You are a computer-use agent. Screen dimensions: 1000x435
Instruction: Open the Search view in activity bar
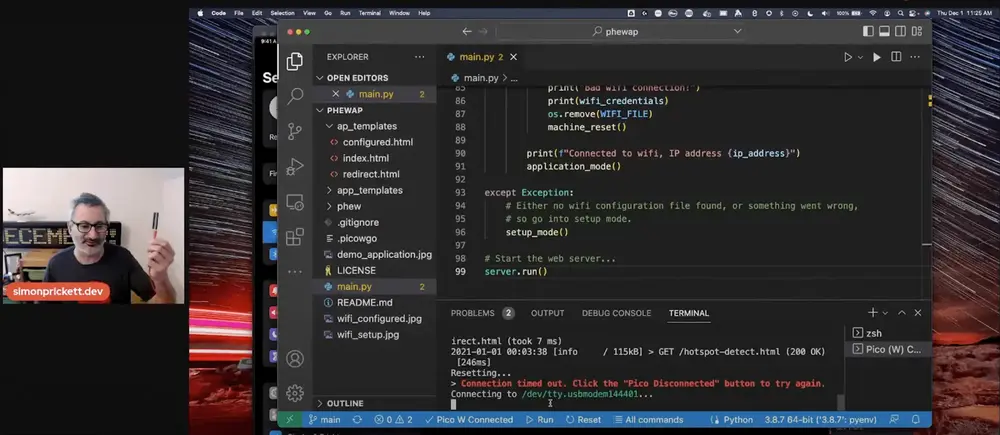coord(295,96)
